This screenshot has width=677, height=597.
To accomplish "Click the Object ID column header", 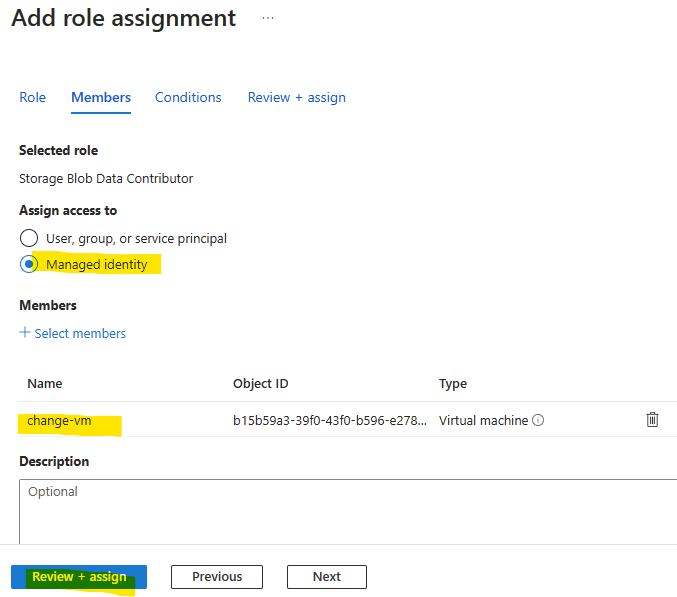I will (260, 383).
